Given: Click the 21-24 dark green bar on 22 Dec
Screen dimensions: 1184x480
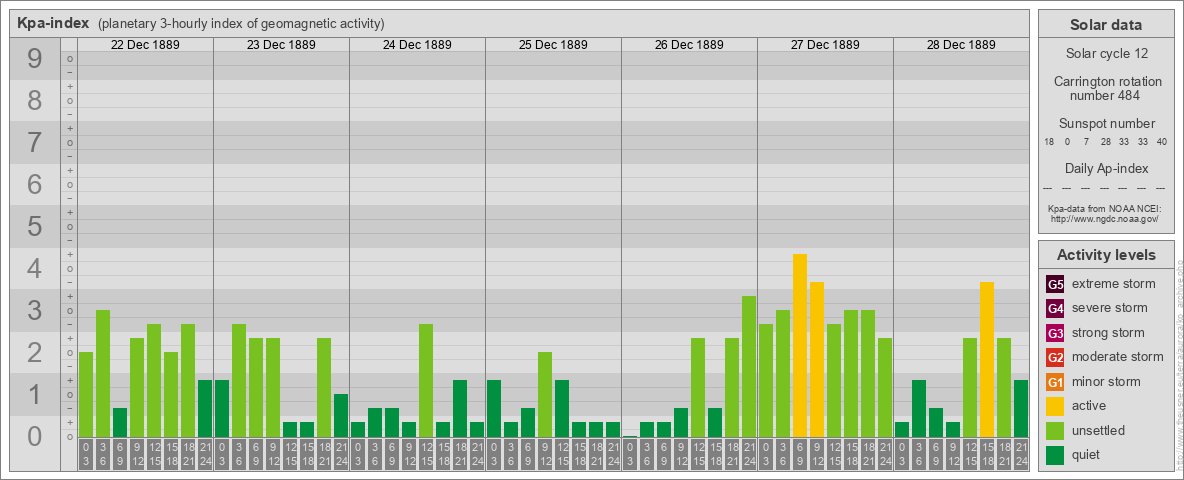Looking at the screenshot, I should (205, 408).
